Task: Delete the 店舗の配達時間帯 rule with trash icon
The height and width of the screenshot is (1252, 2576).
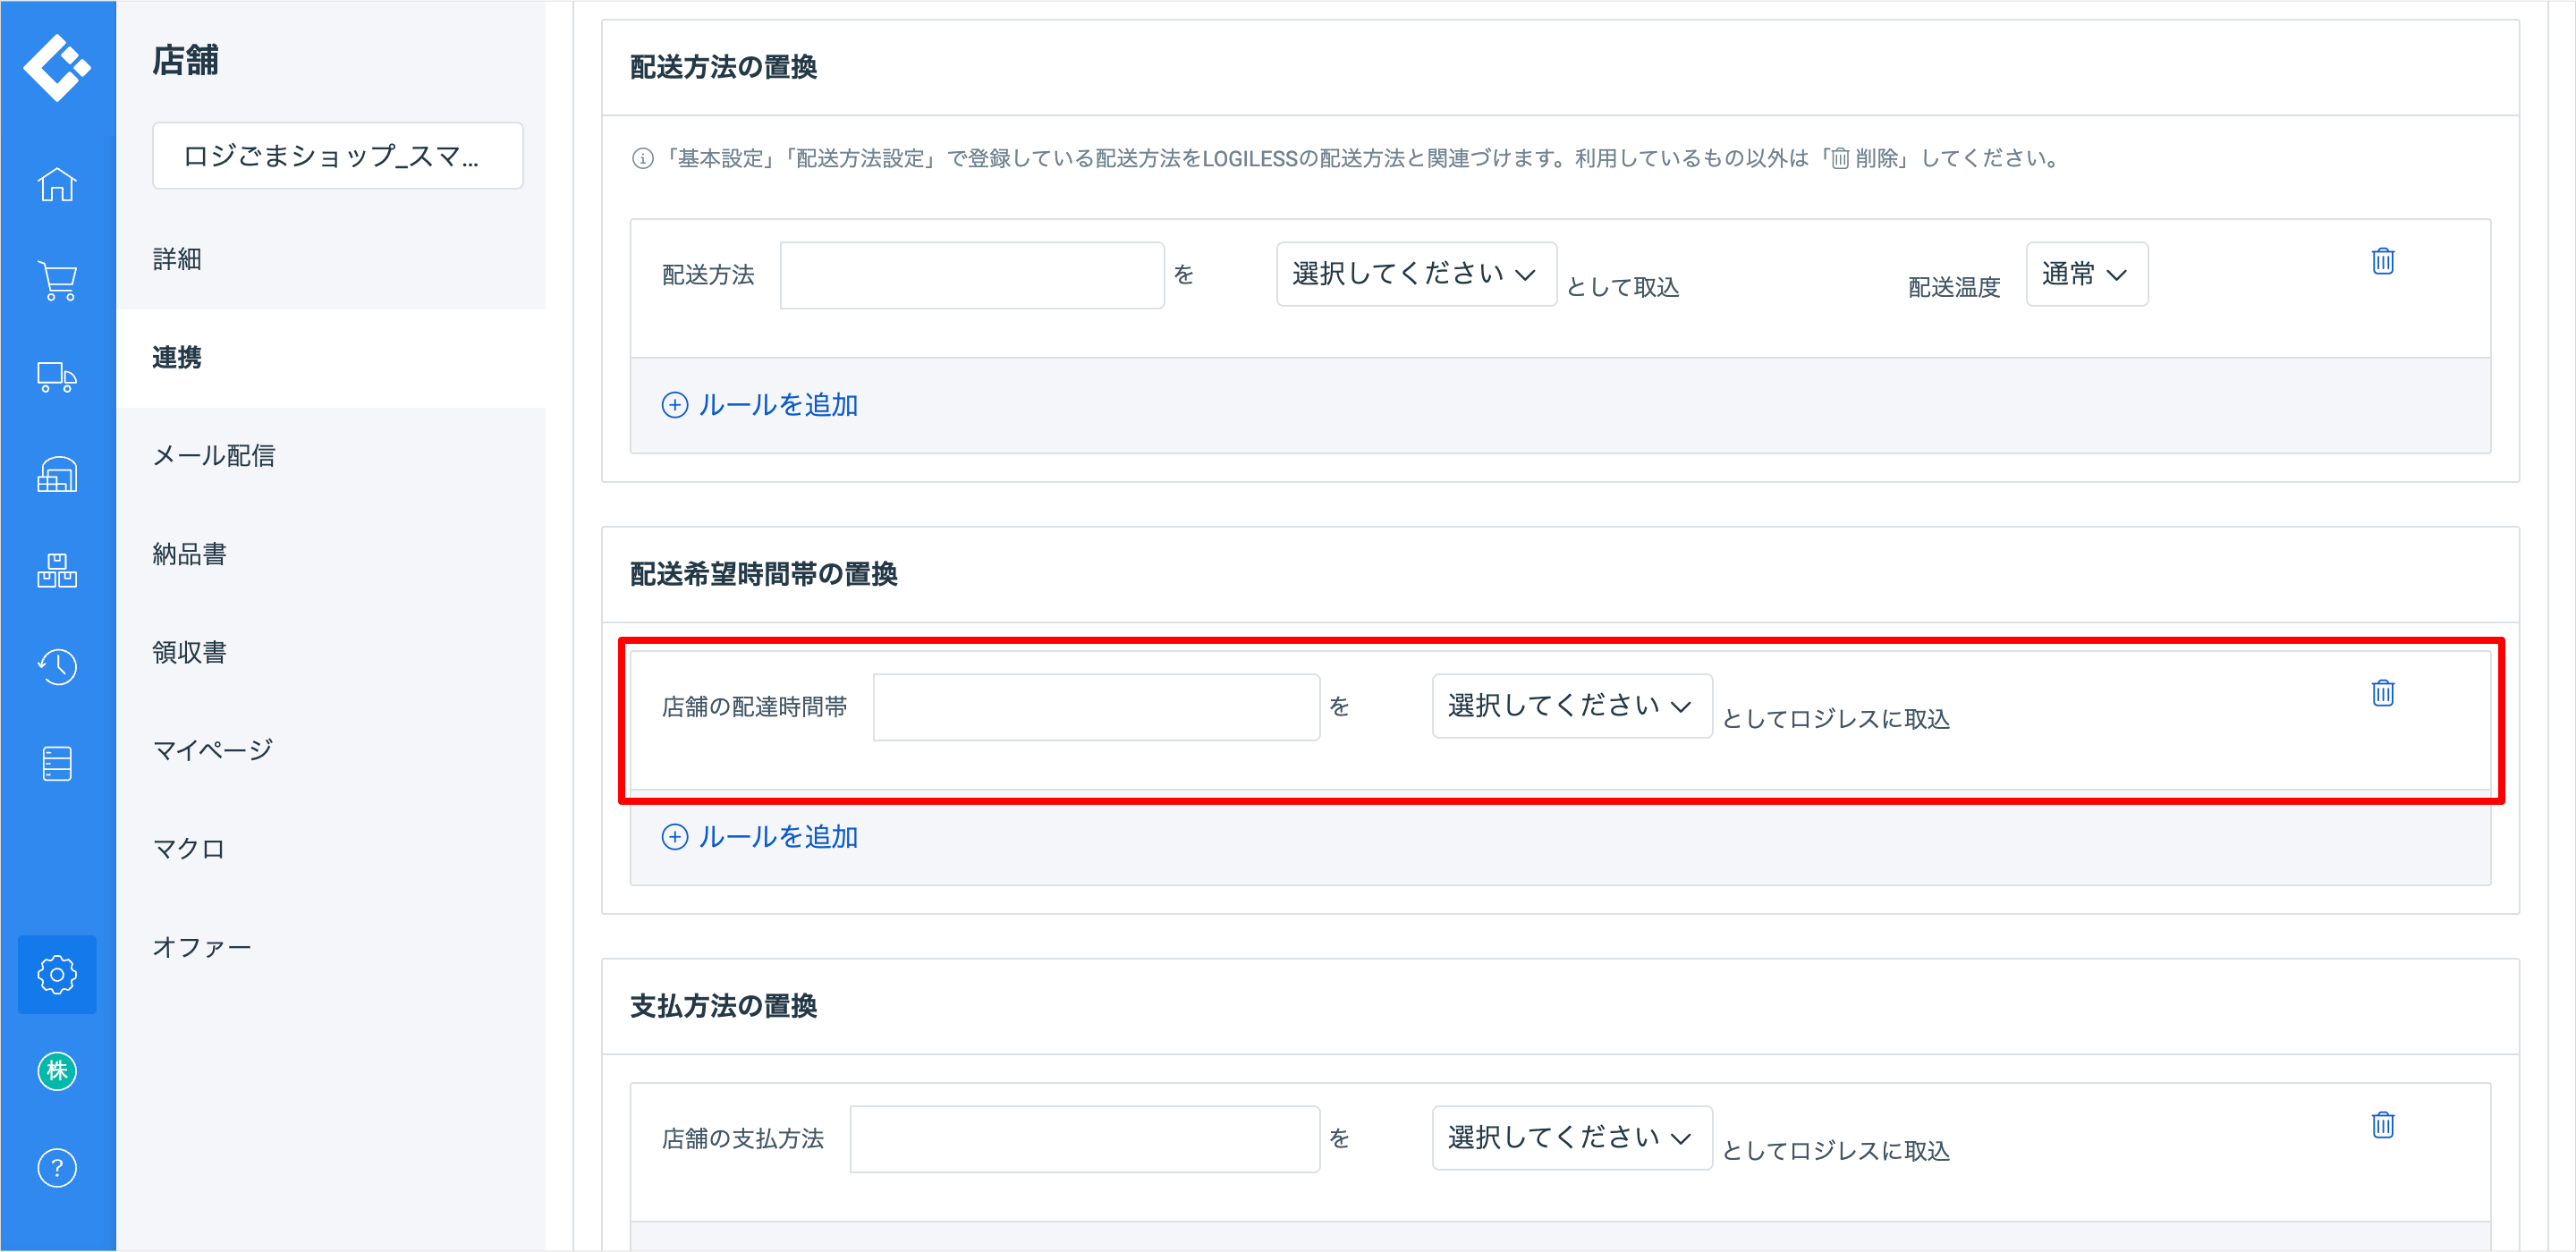Action: (x=2382, y=693)
